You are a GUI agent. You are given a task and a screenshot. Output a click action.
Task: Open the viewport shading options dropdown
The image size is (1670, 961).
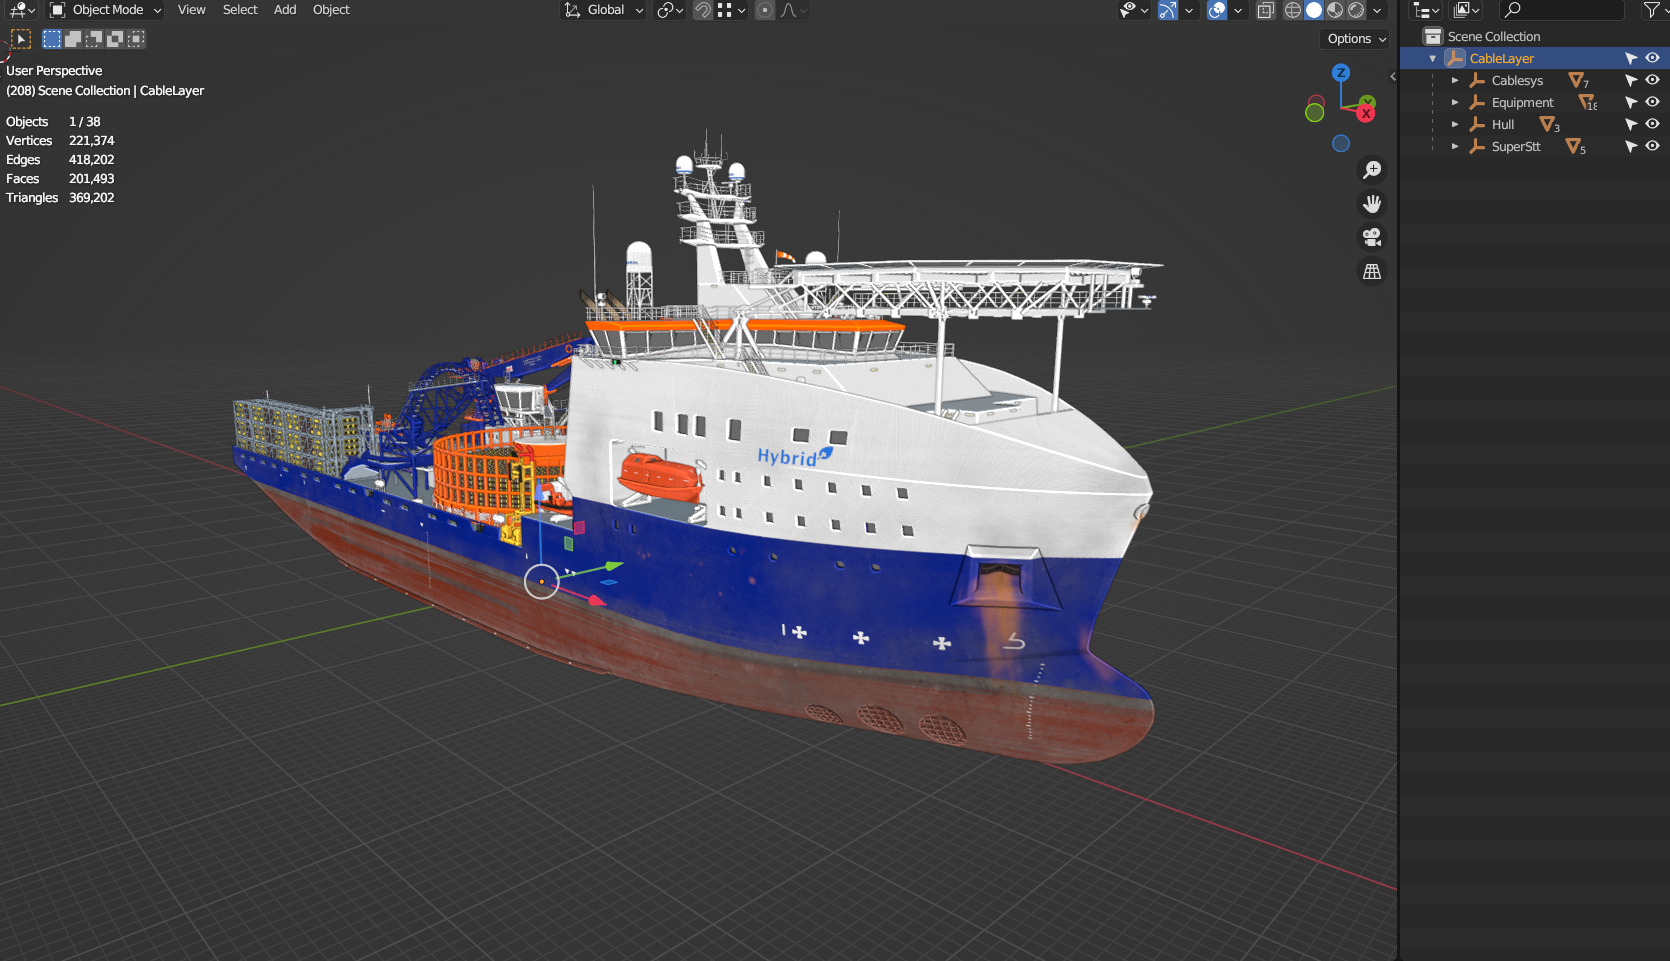click(1377, 10)
